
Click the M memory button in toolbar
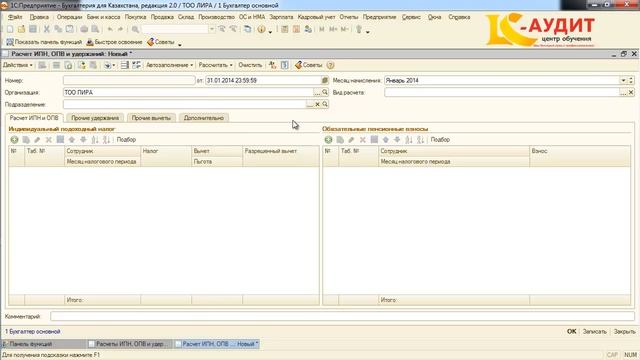pos(322,29)
